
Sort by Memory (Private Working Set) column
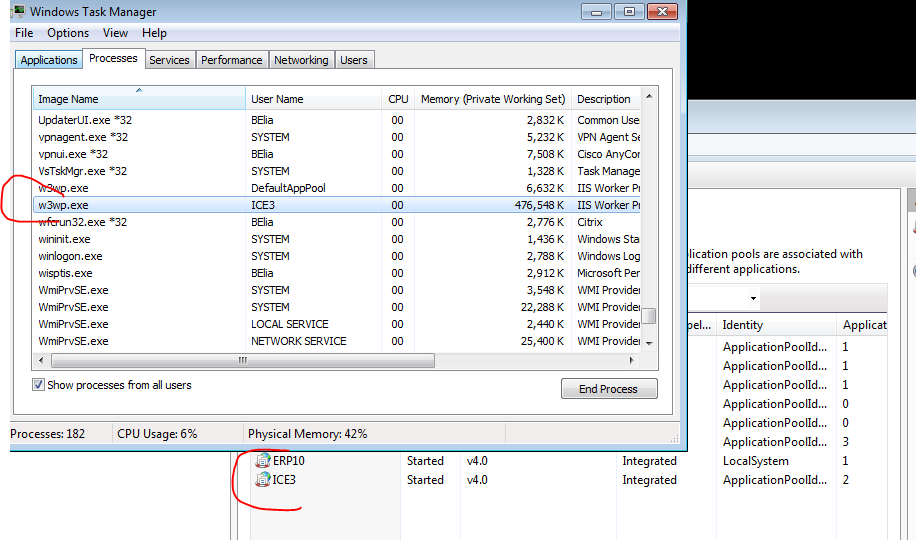(x=493, y=99)
